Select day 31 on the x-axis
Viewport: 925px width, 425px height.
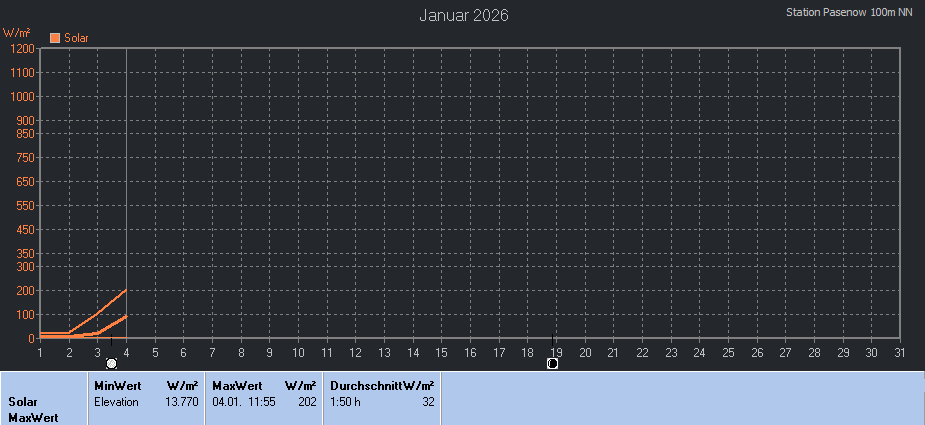click(900, 352)
